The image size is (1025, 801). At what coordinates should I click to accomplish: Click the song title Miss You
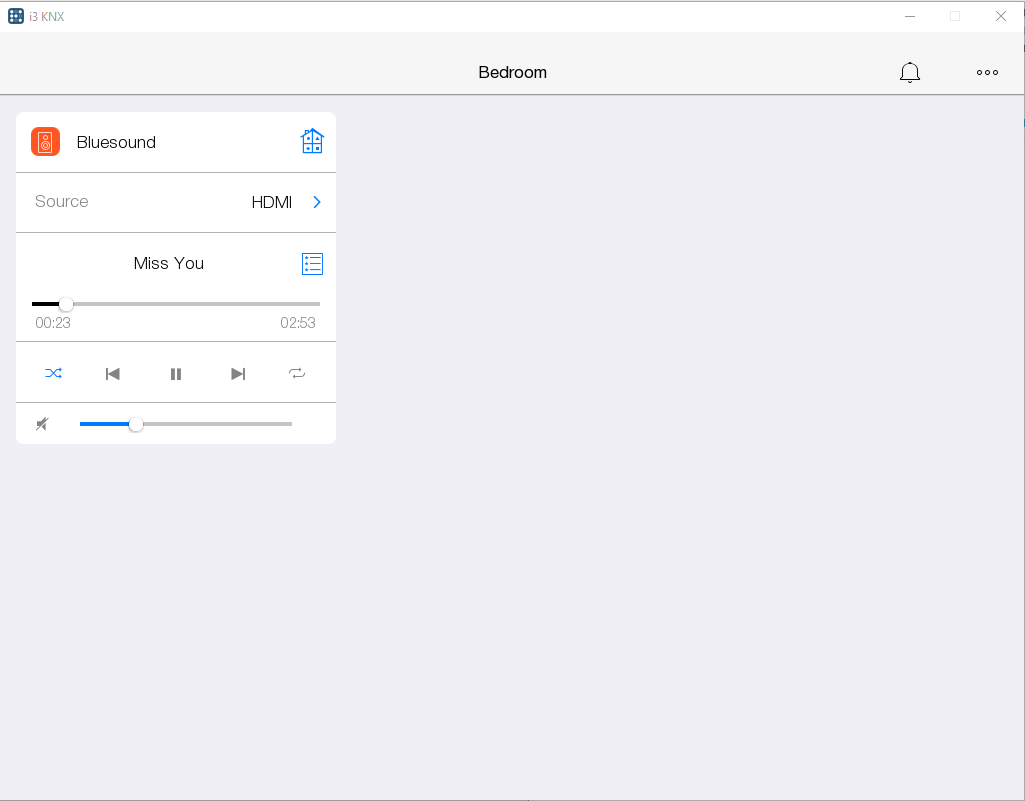click(x=168, y=263)
